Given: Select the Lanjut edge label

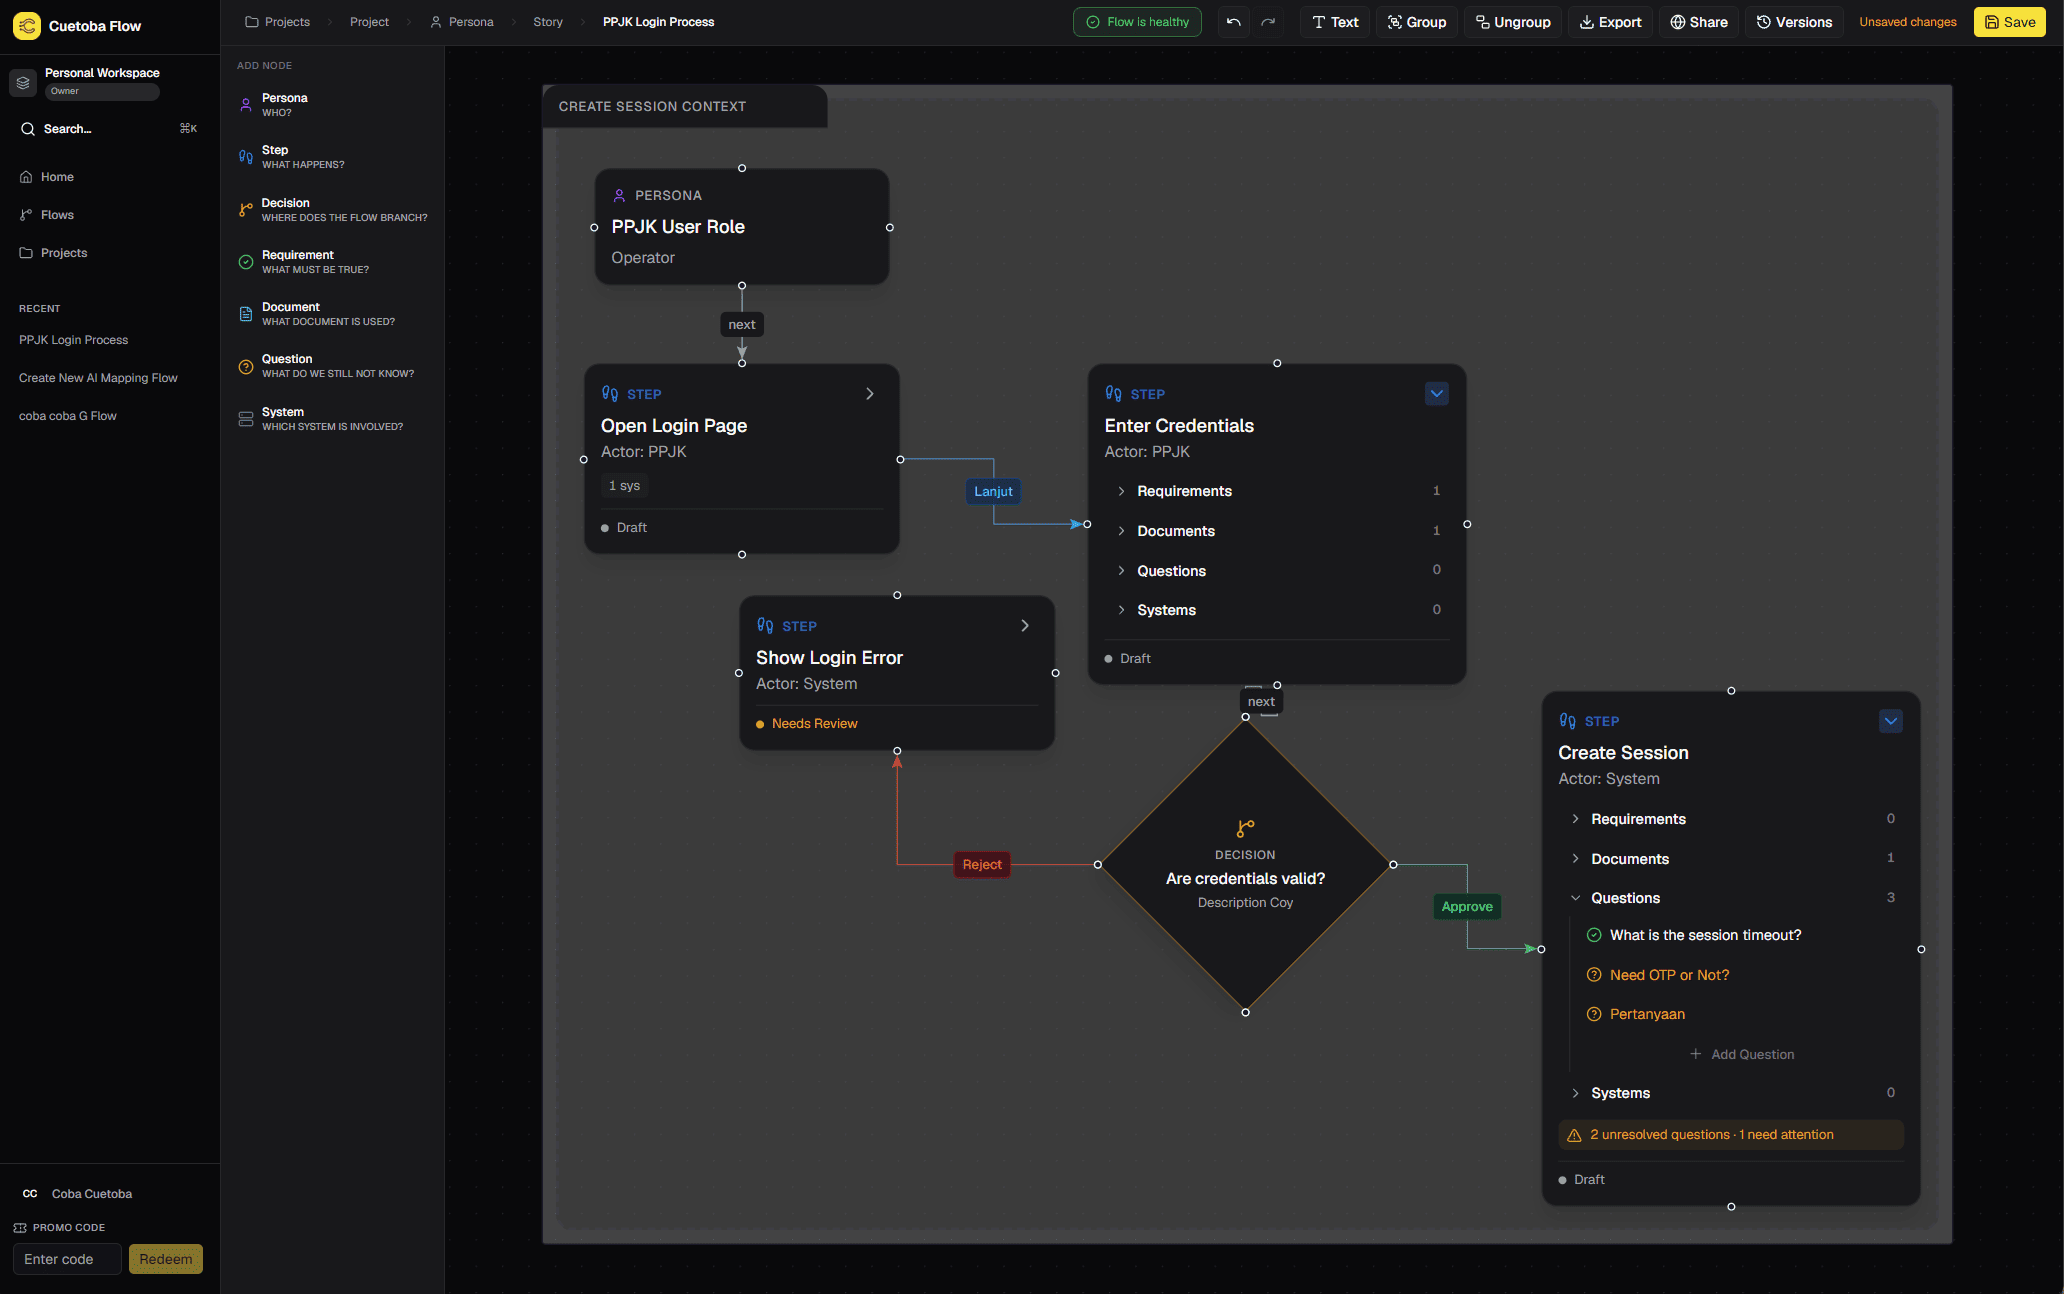Looking at the screenshot, I should 993,491.
